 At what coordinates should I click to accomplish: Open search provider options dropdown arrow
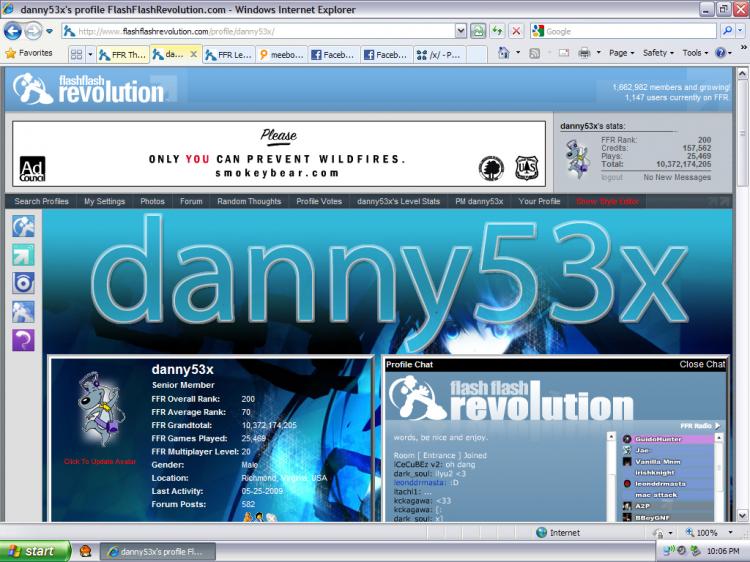(x=740, y=32)
